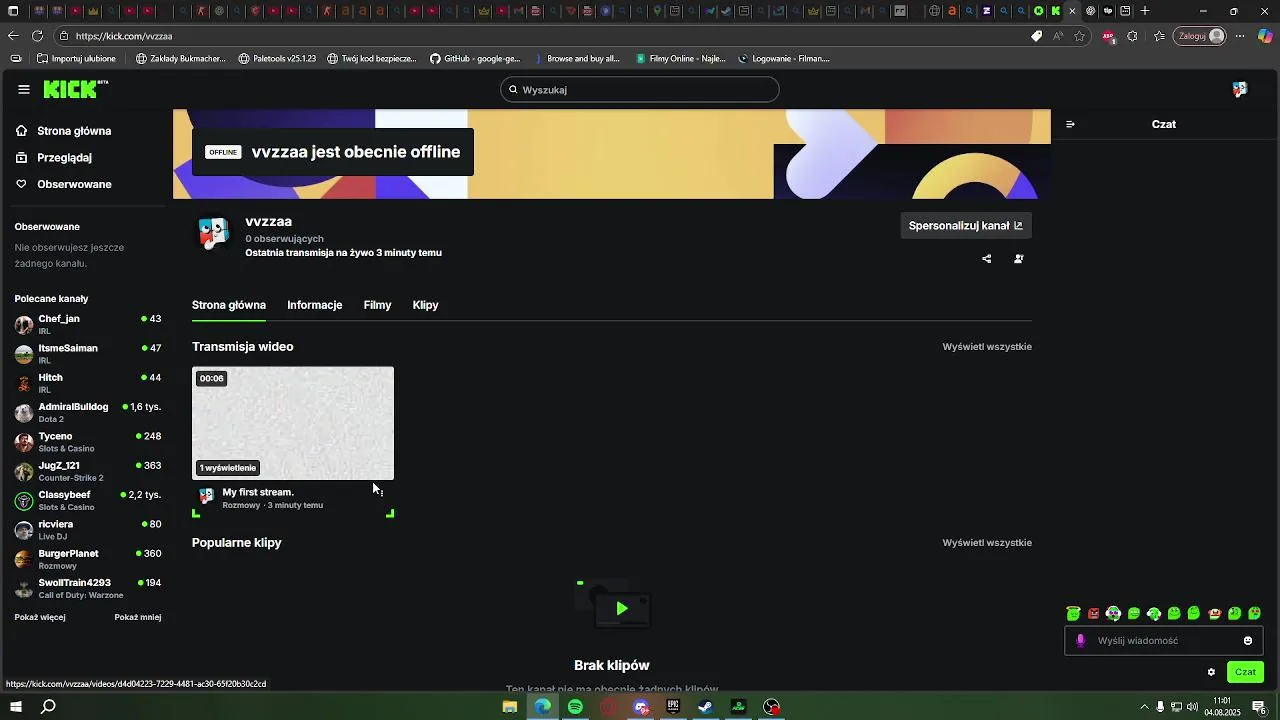Click the follow user icon beside share
1280x720 pixels.
click(x=1019, y=258)
